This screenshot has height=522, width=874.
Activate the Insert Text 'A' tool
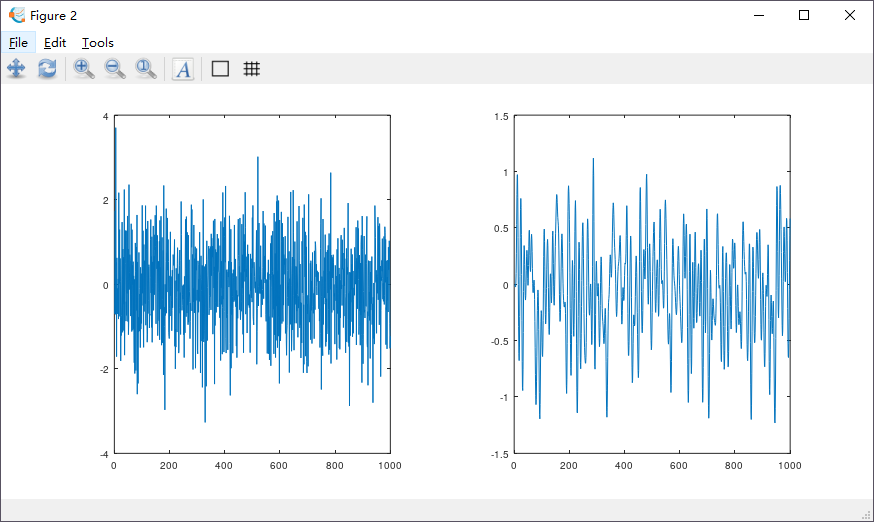pos(183,69)
